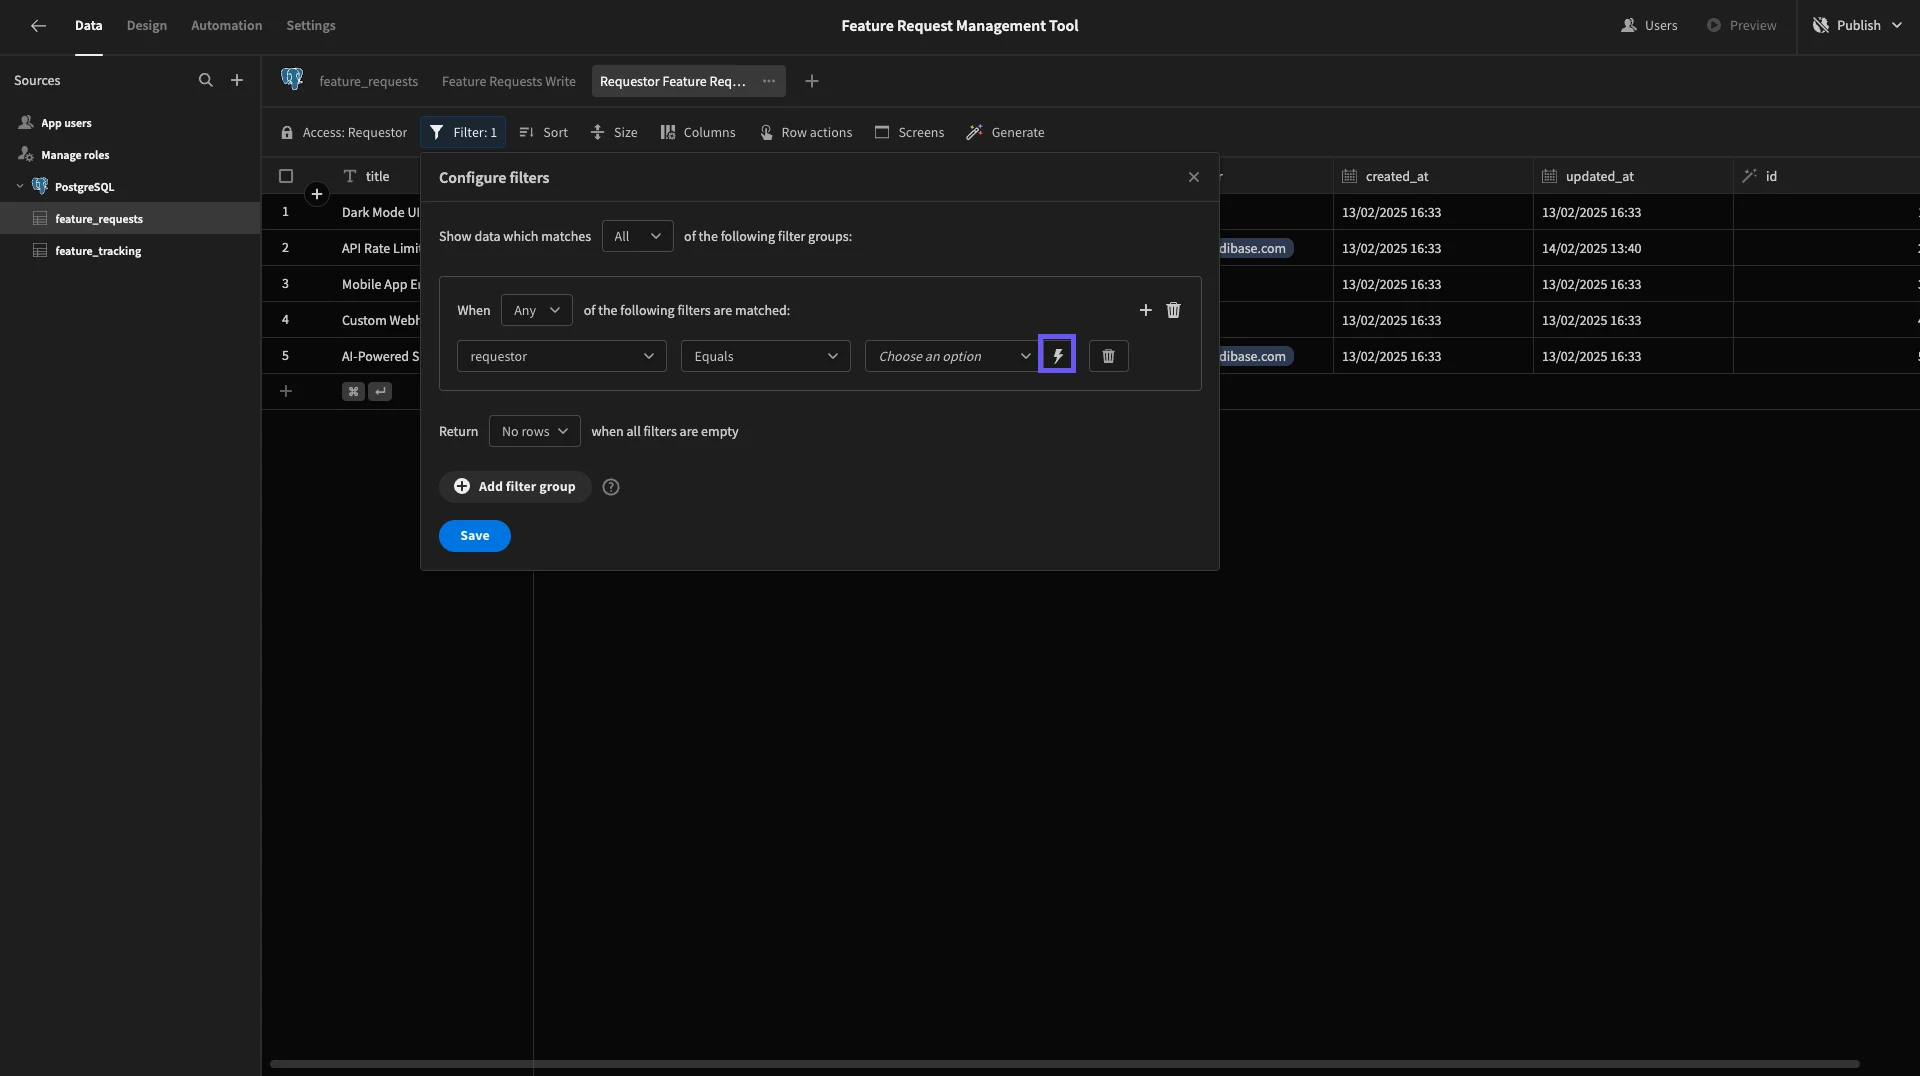Click the horizontal scrollbar at bottom
Screen dimensions: 1920x1076
(1064, 1064)
